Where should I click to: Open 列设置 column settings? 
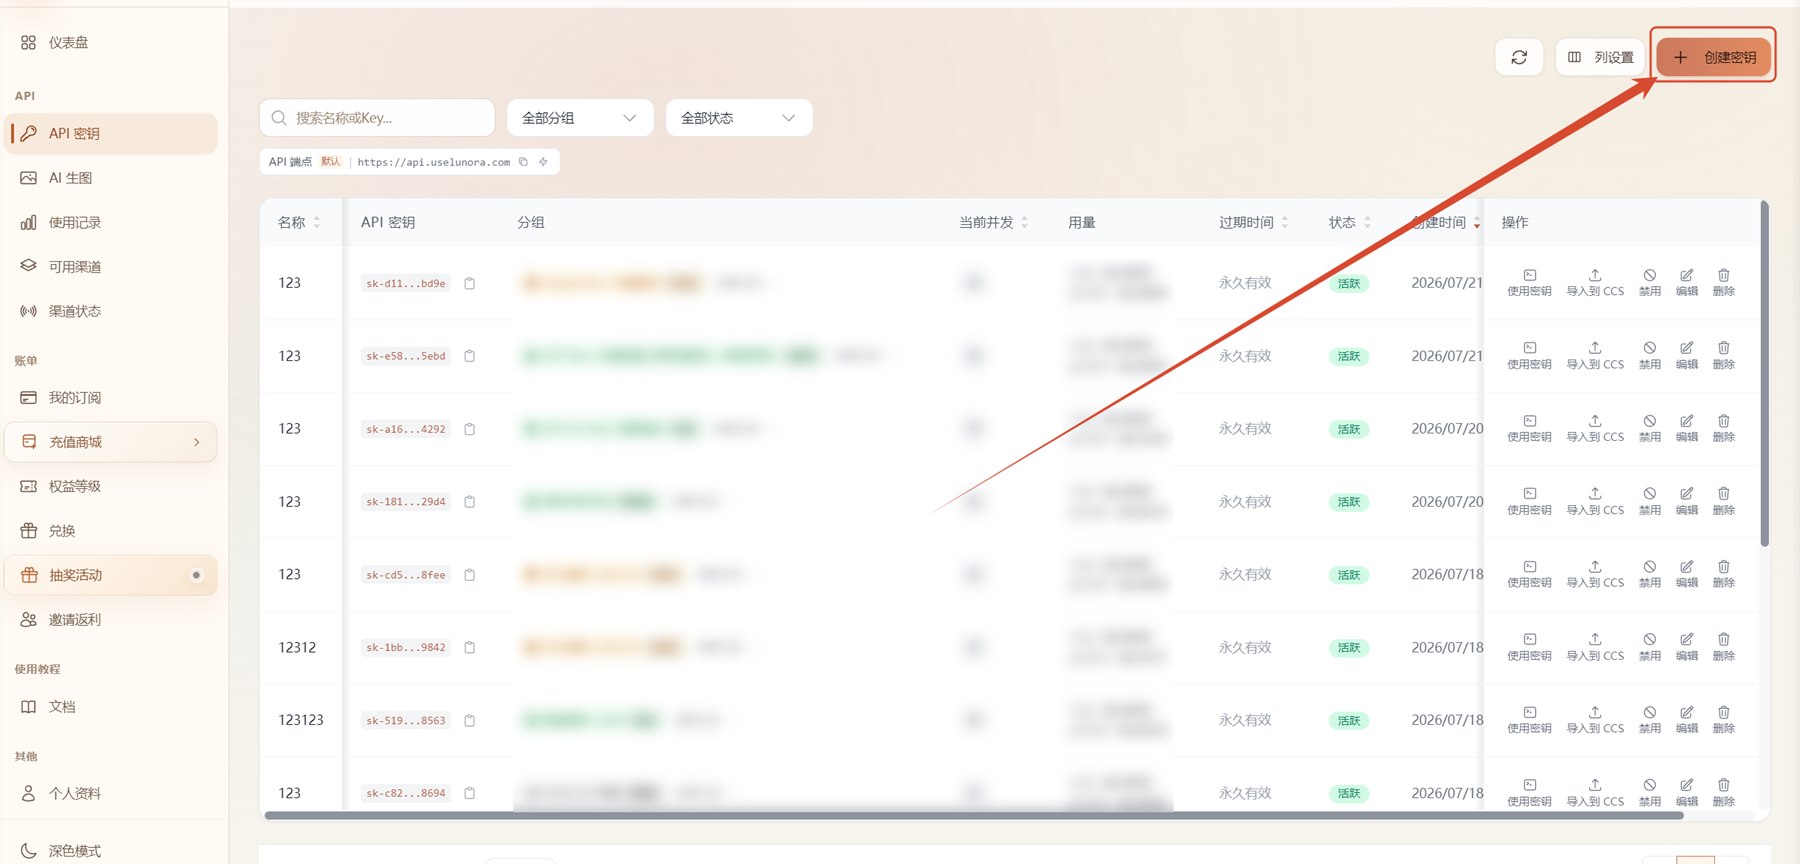click(x=1600, y=57)
